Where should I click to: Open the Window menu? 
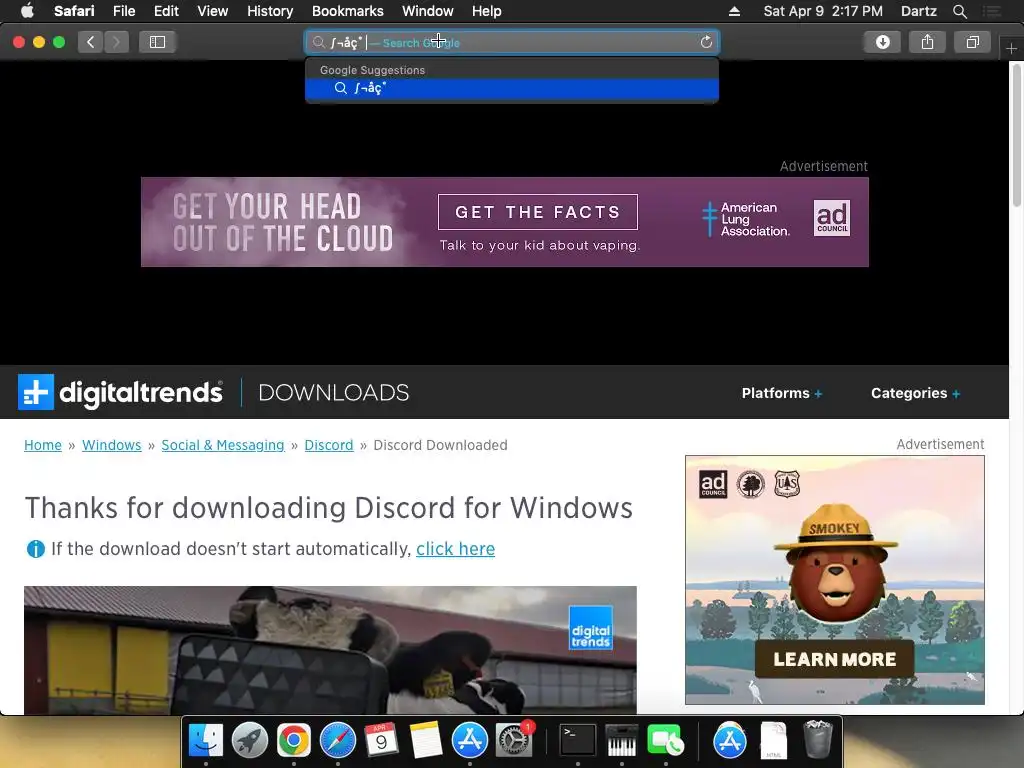coord(428,11)
